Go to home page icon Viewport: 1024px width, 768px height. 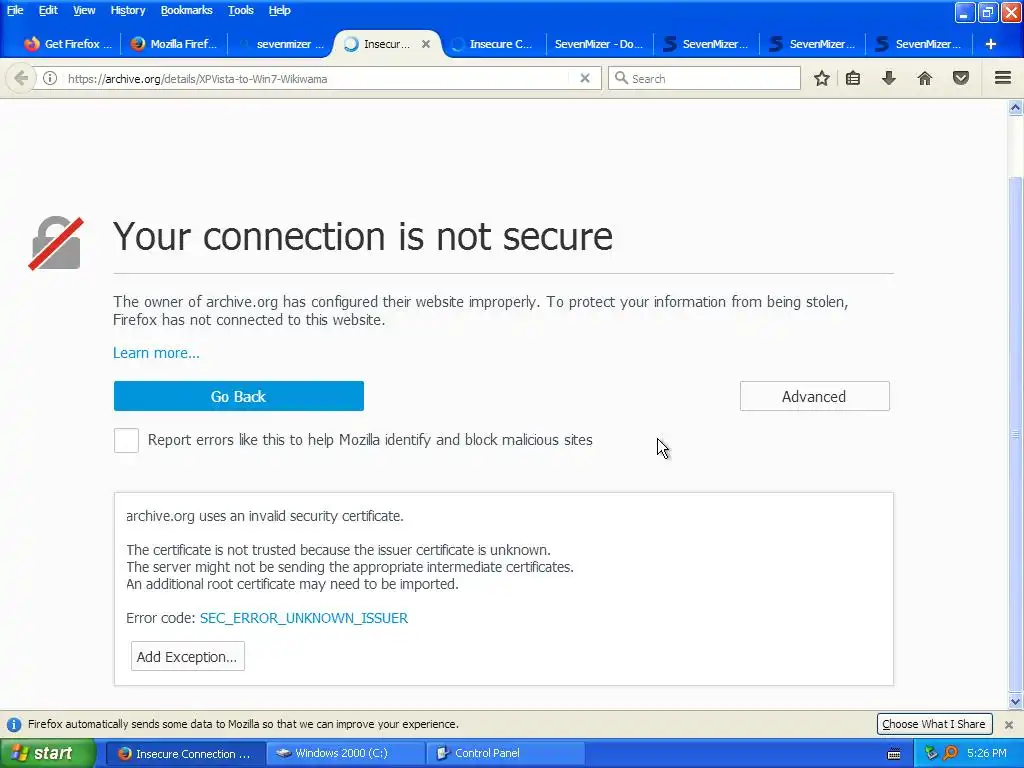[925, 78]
